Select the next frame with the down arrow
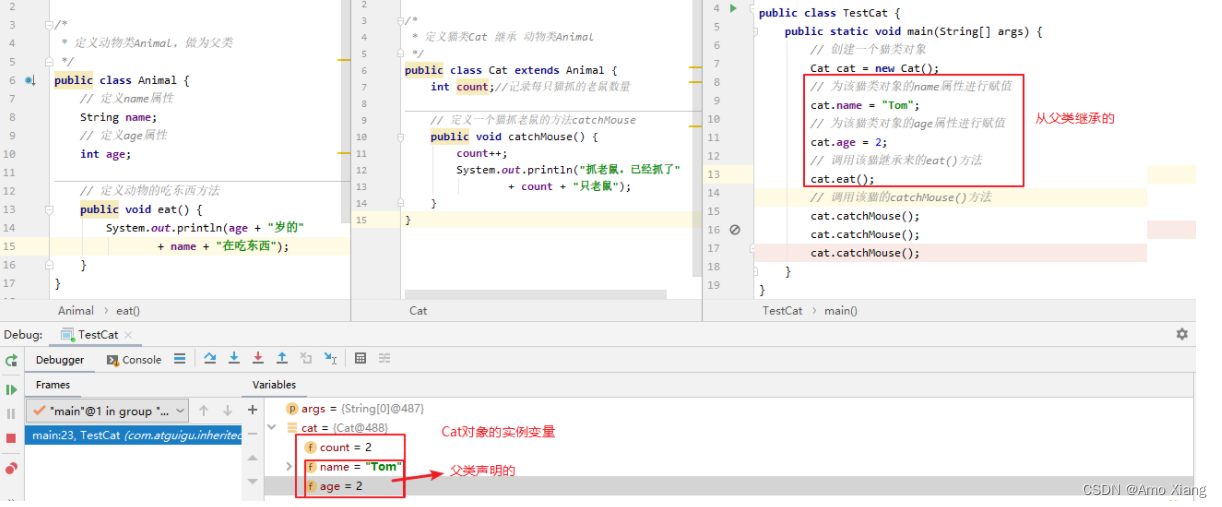The image size is (1222, 507). click(x=227, y=411)
